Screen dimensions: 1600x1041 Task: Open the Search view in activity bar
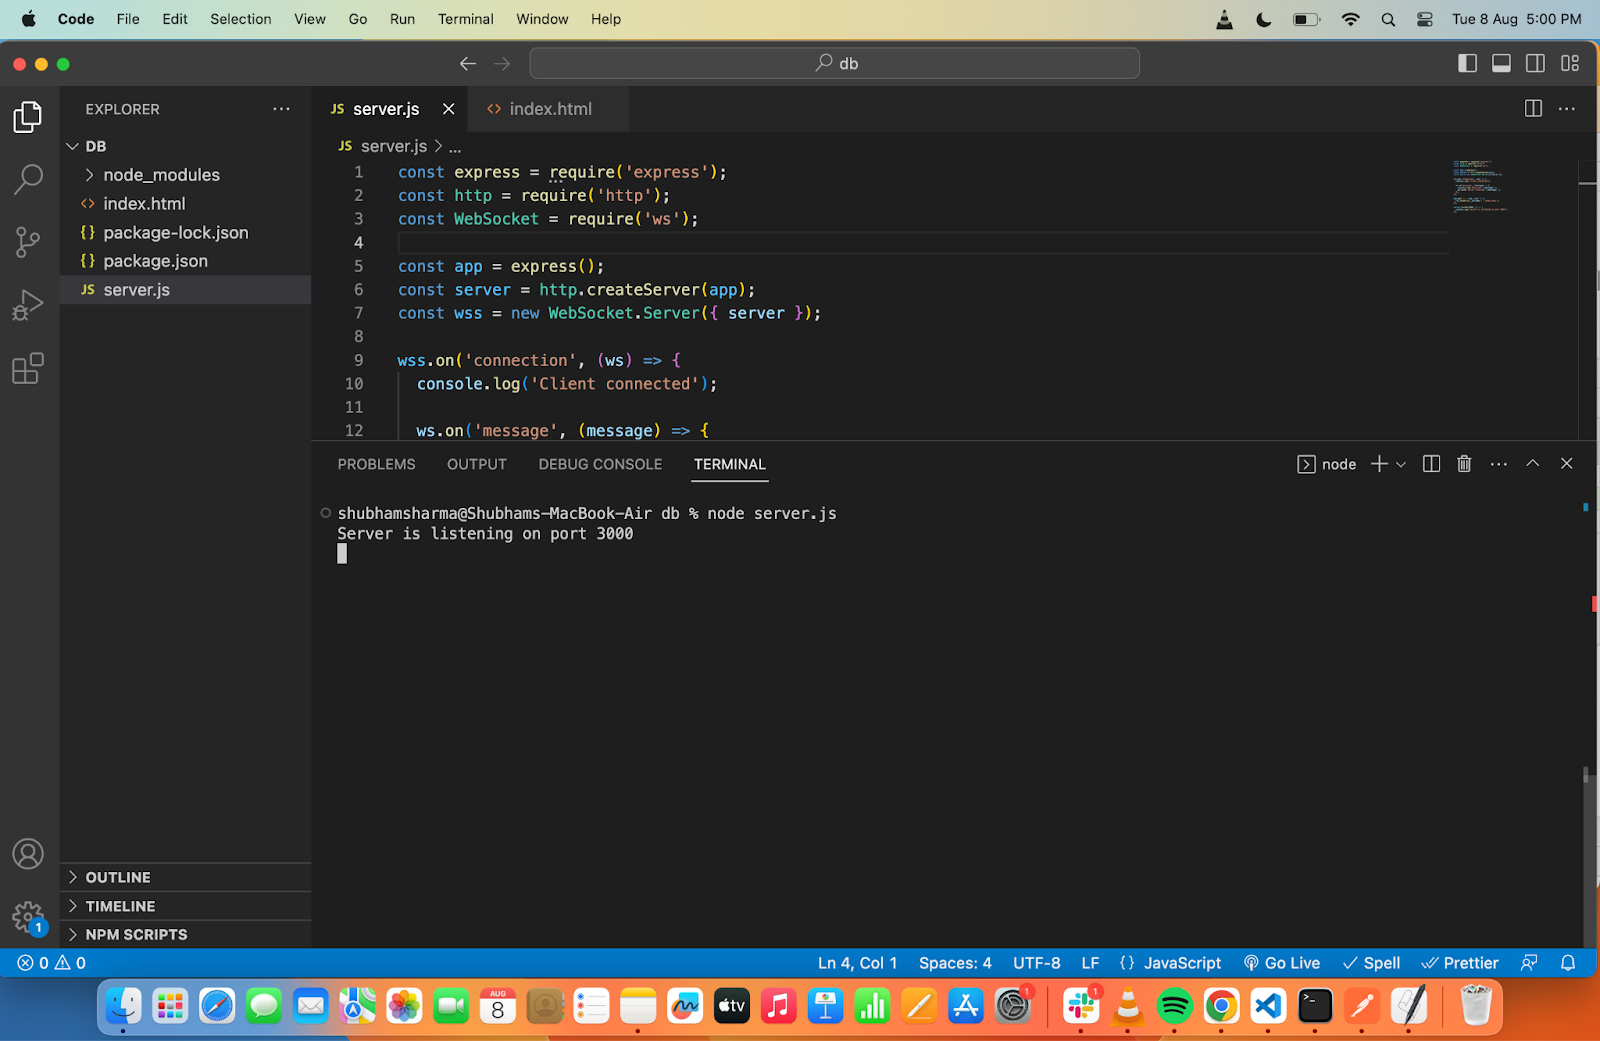[x=28, y=180]
